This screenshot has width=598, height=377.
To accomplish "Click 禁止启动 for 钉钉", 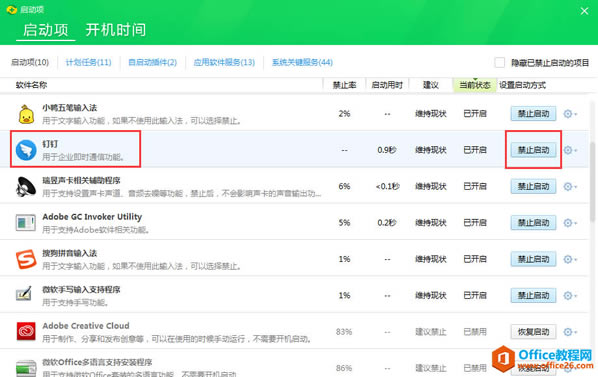I will click(533, 150).
